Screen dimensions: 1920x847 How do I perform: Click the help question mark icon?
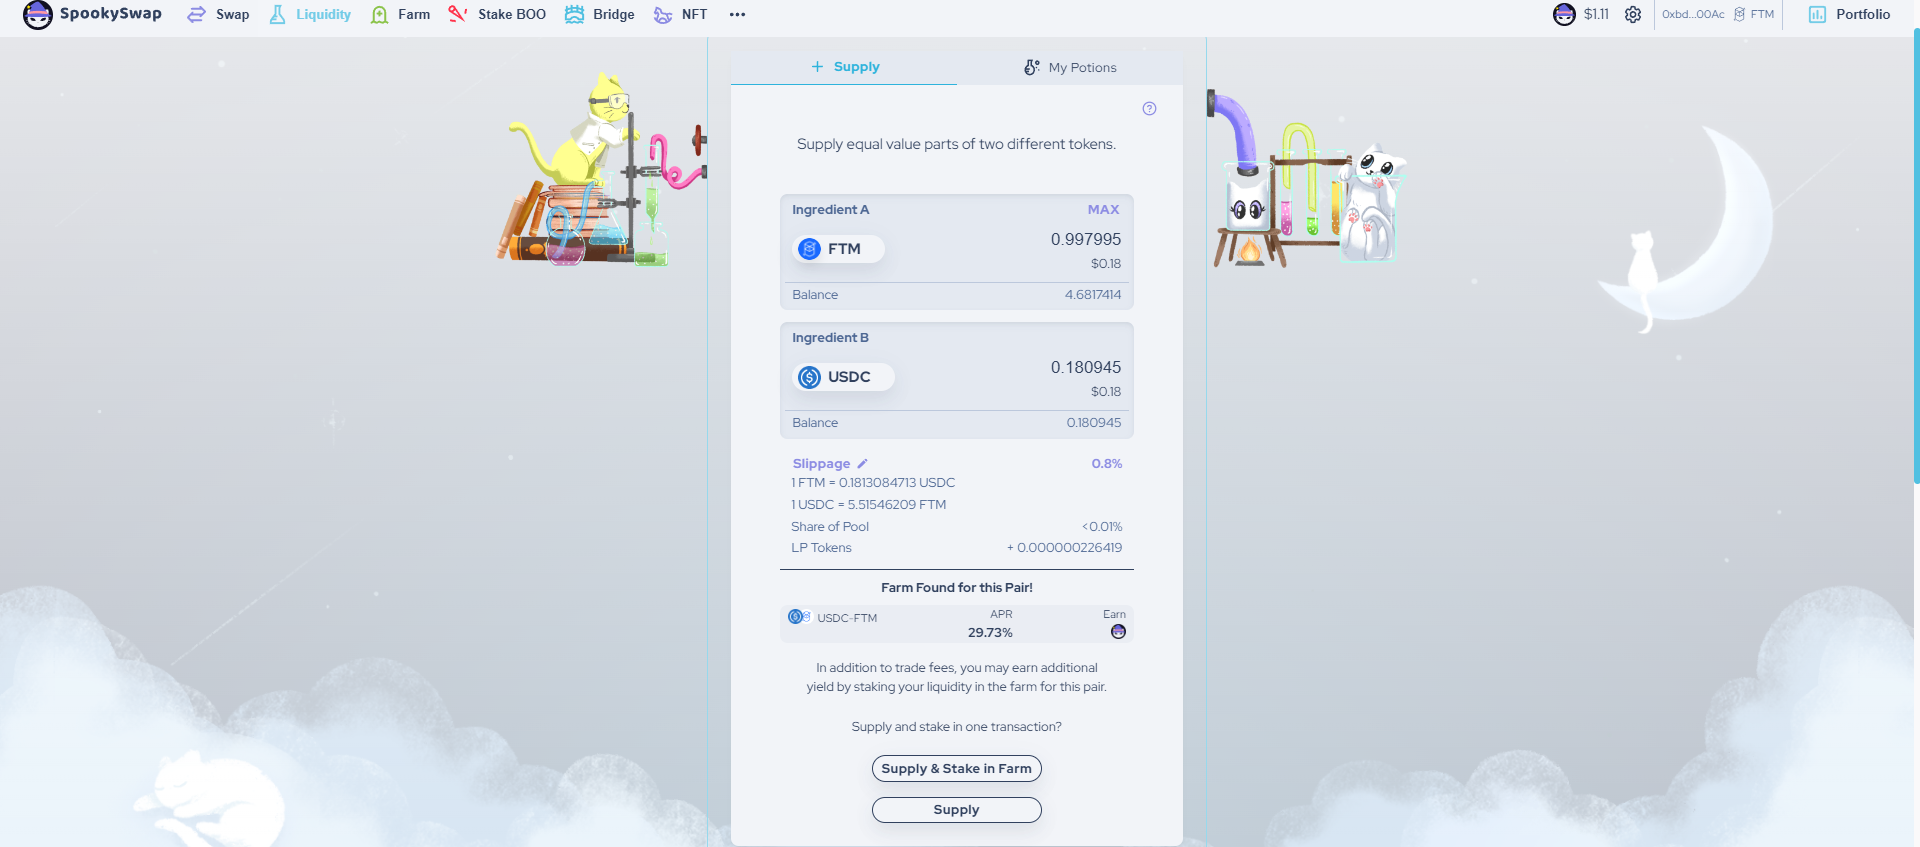[x=1149, y=108]
